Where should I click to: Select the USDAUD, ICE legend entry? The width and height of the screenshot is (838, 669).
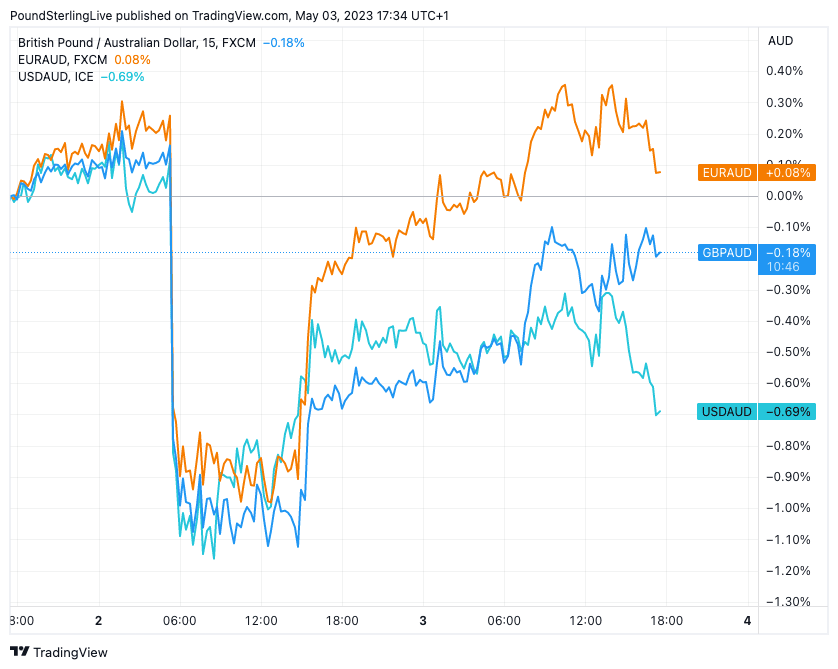[56, 77]
